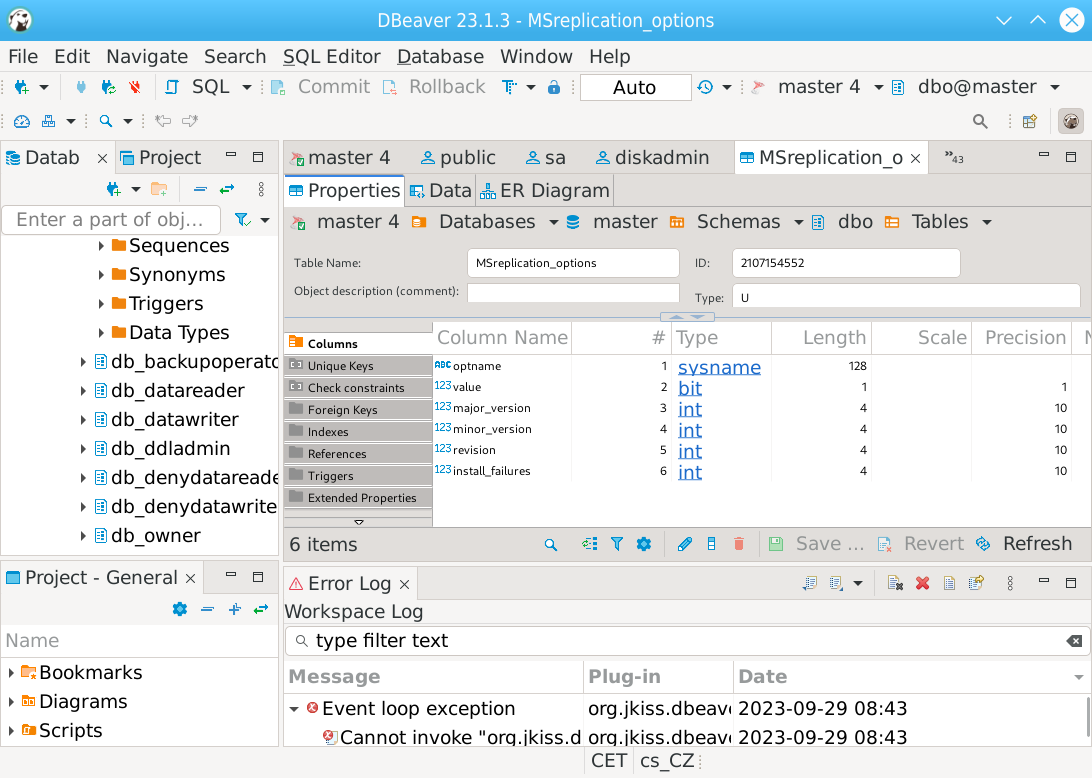The width and height of the screenshot is (1092, 778).
Task: Click the red X delete log icon
Action: [923, 584]
